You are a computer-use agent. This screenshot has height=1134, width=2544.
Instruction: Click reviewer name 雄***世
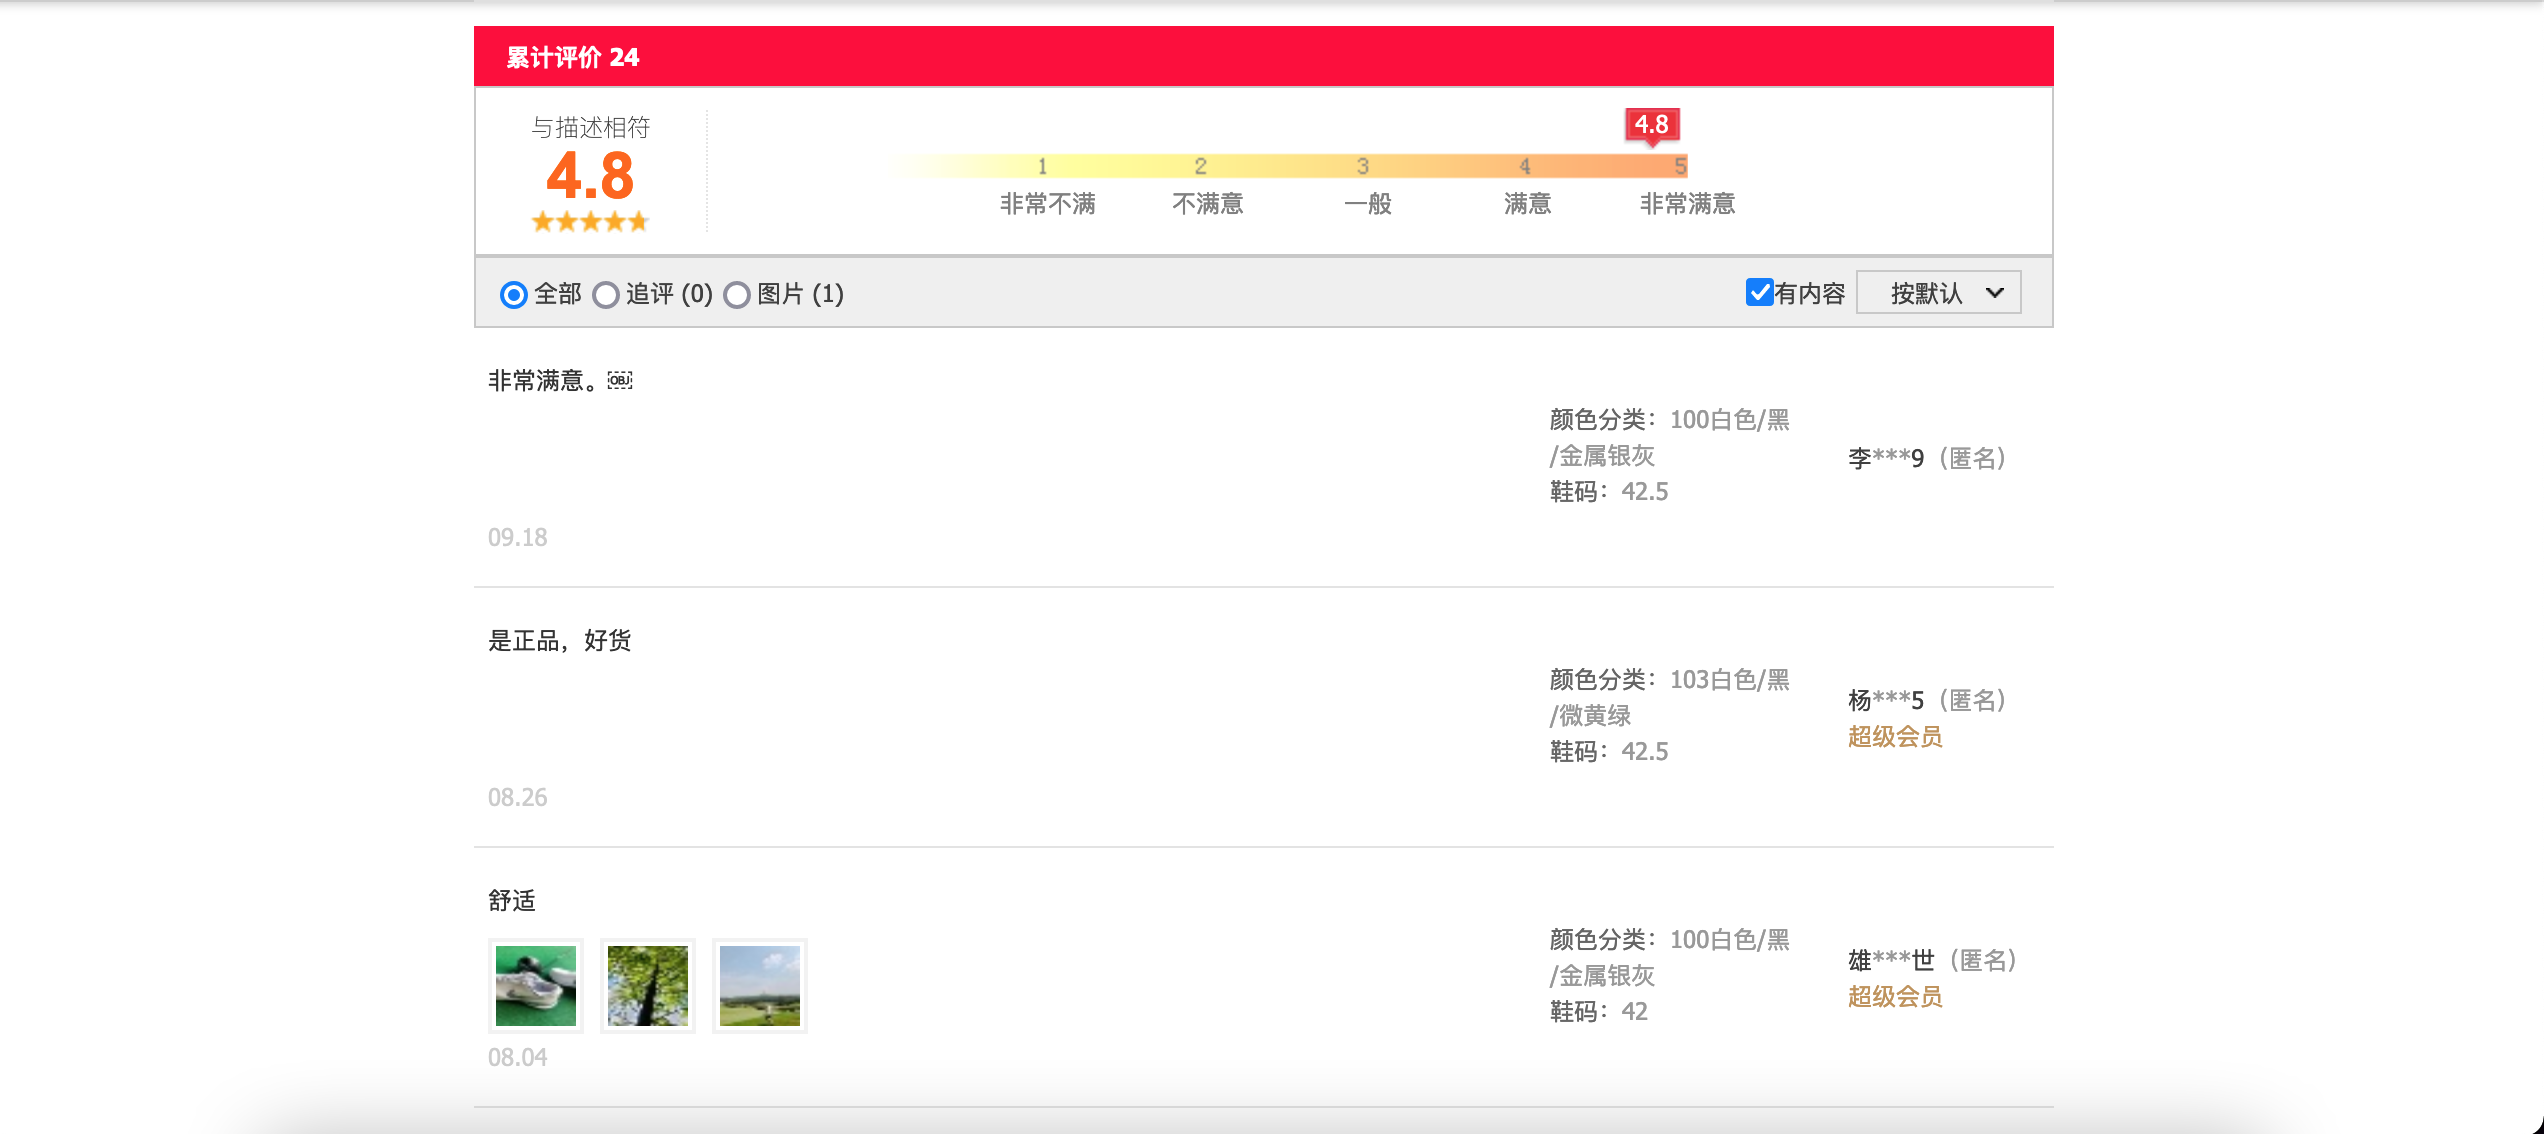pos(1891,960)
